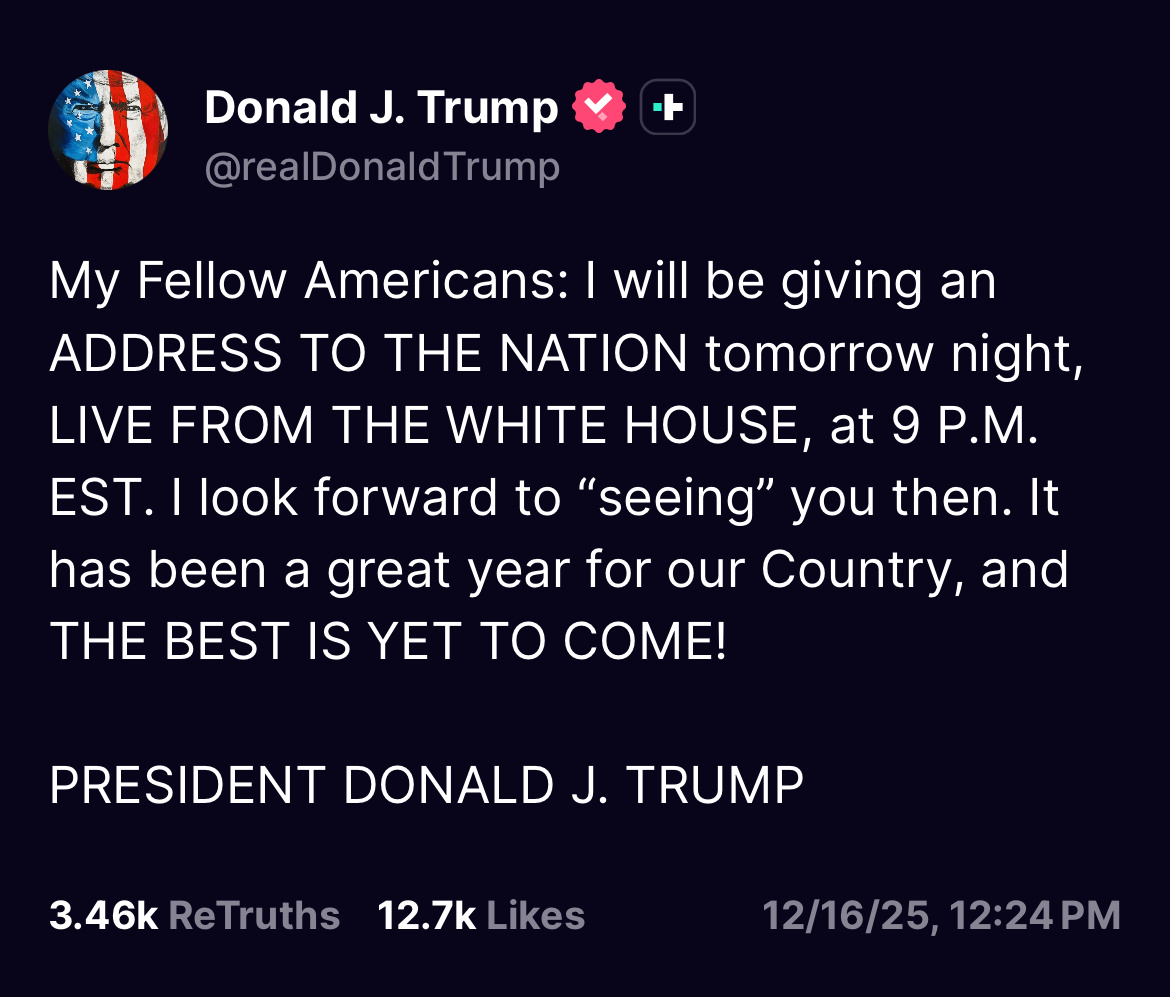This screenshot has width=1170, height=997.
Task: Select the Likes label
Action: [x=535, y=915]
